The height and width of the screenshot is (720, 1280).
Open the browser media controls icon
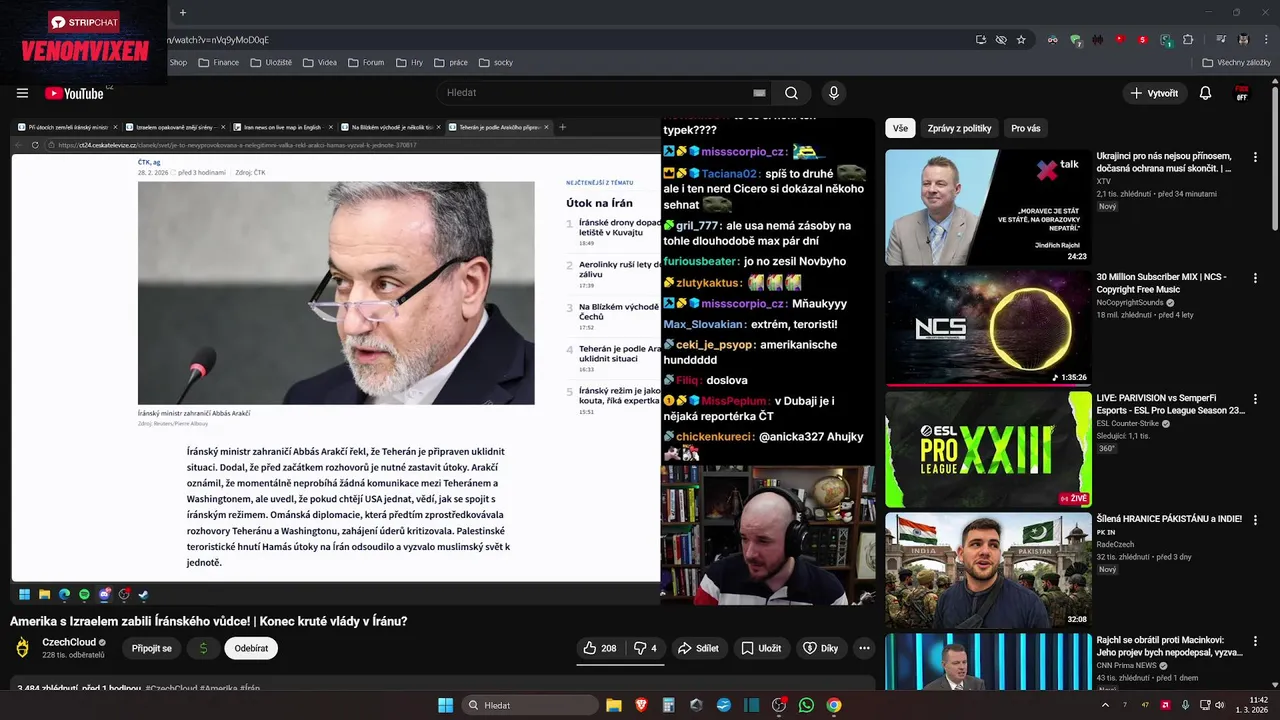point(1221,40)
